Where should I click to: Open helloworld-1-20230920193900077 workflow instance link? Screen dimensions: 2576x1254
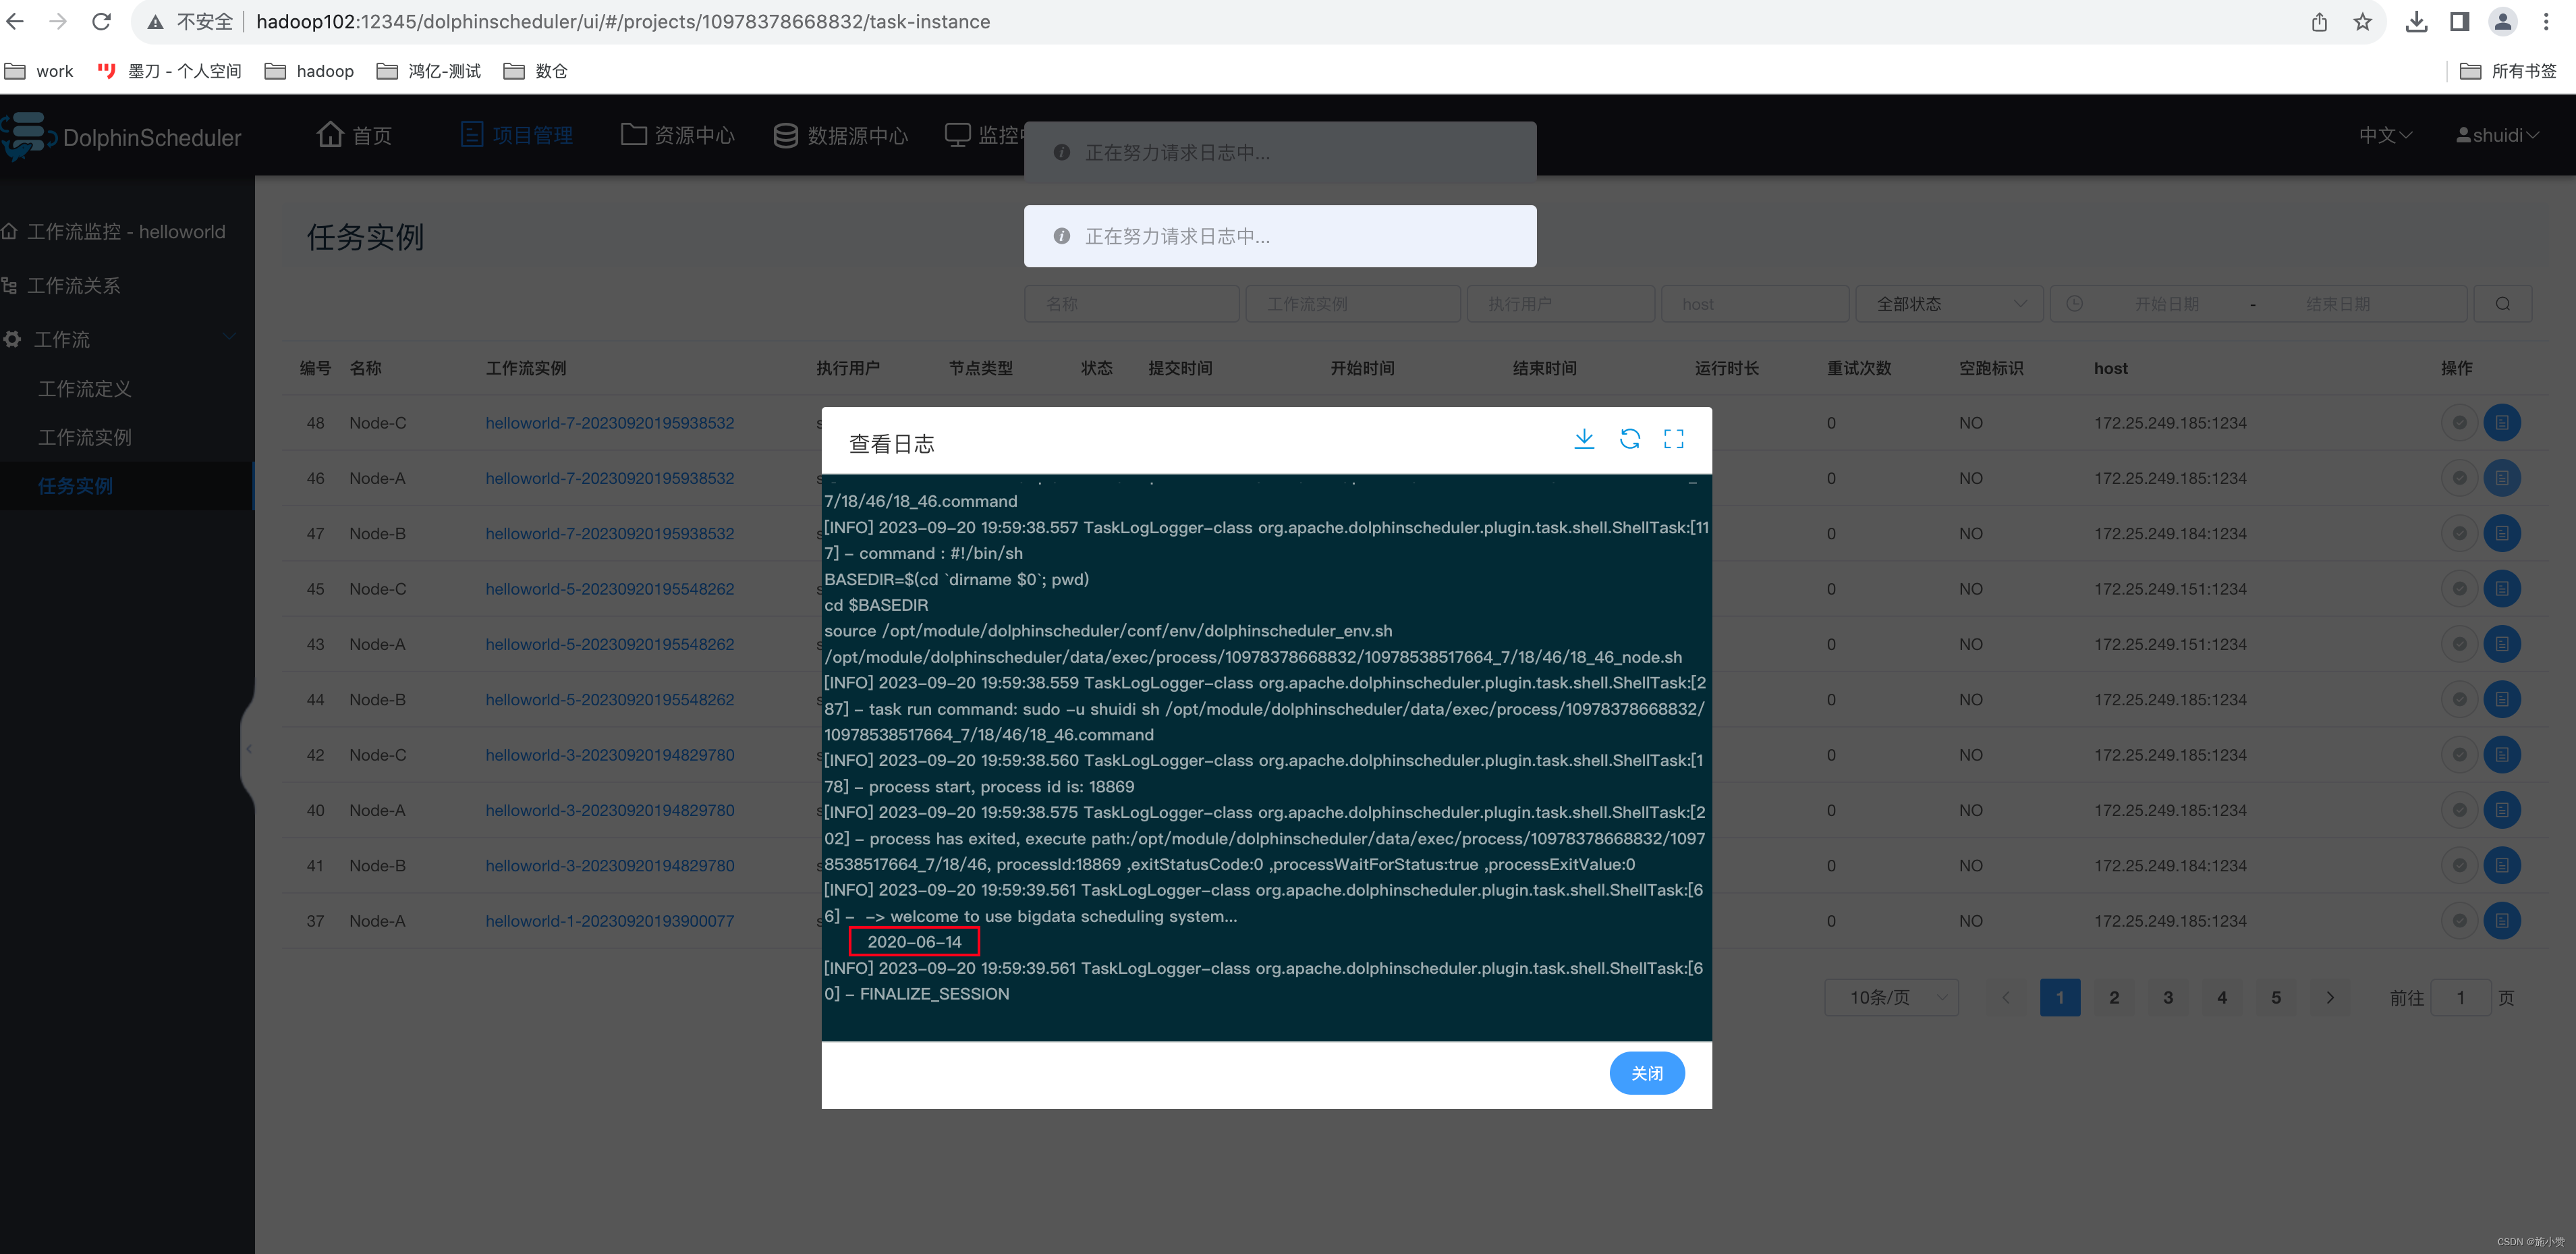(609, 921)
